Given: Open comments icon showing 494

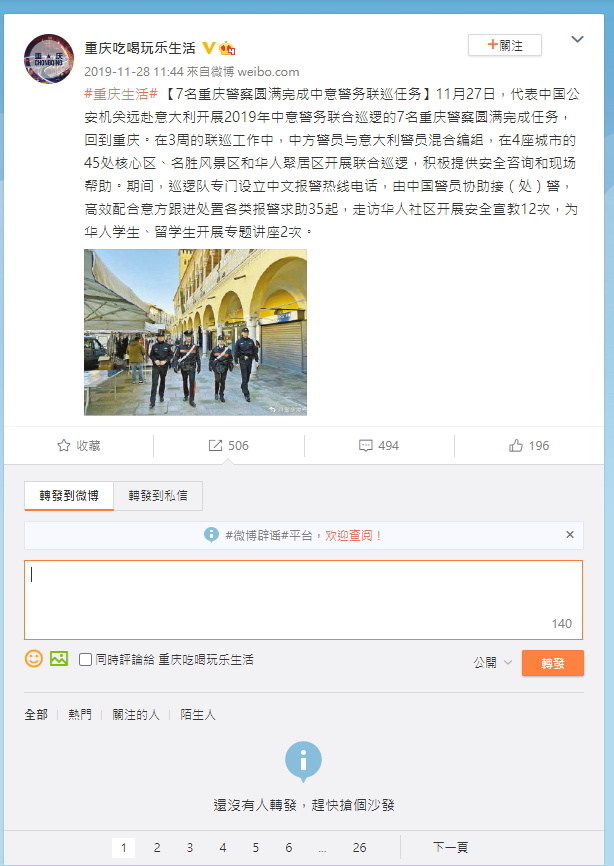Looking at the screenshot, I should 366,446.
